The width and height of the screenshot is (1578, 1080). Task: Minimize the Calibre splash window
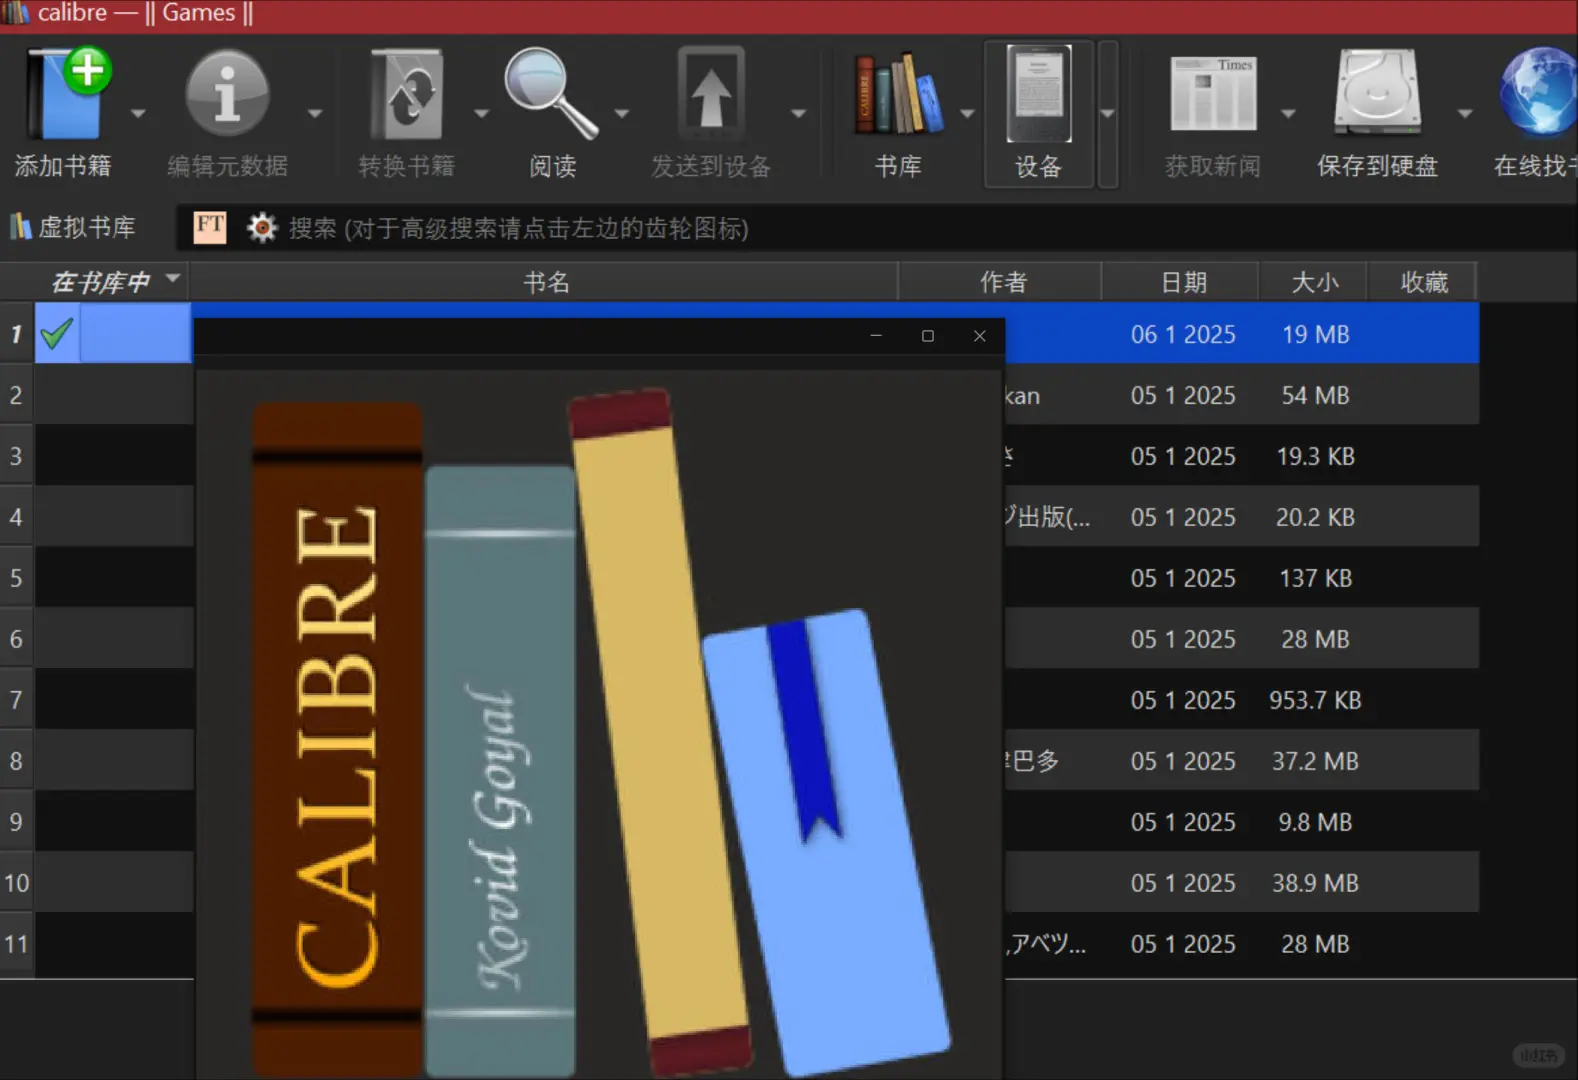[x=876, y=336]
